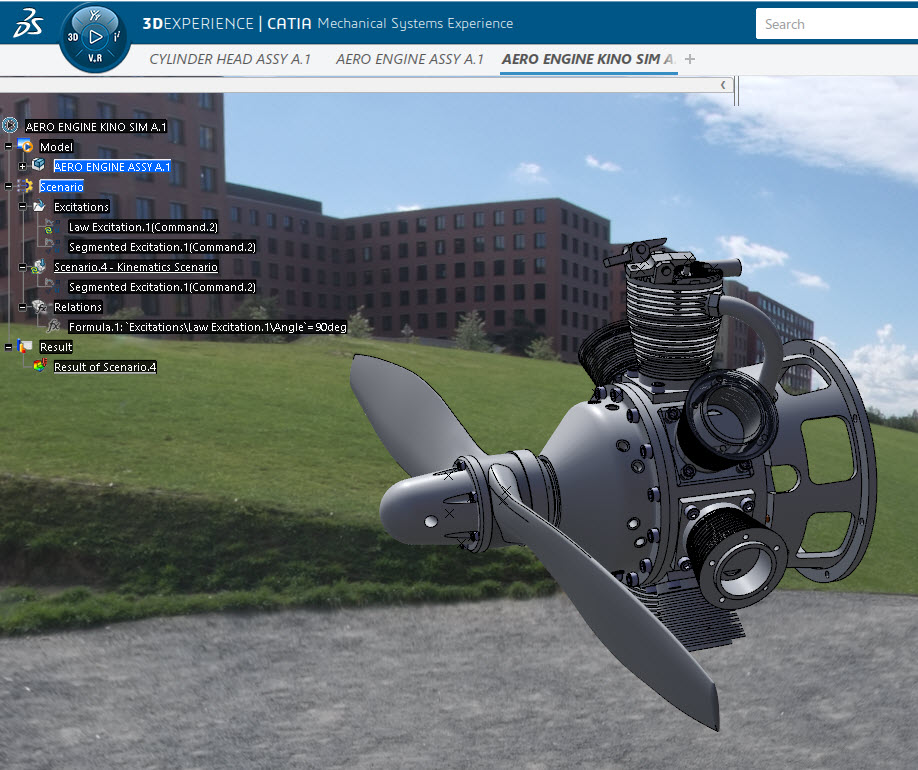918x770 pixels.
Task: Select the Result tree label
Action: click(x=56, y=347)
